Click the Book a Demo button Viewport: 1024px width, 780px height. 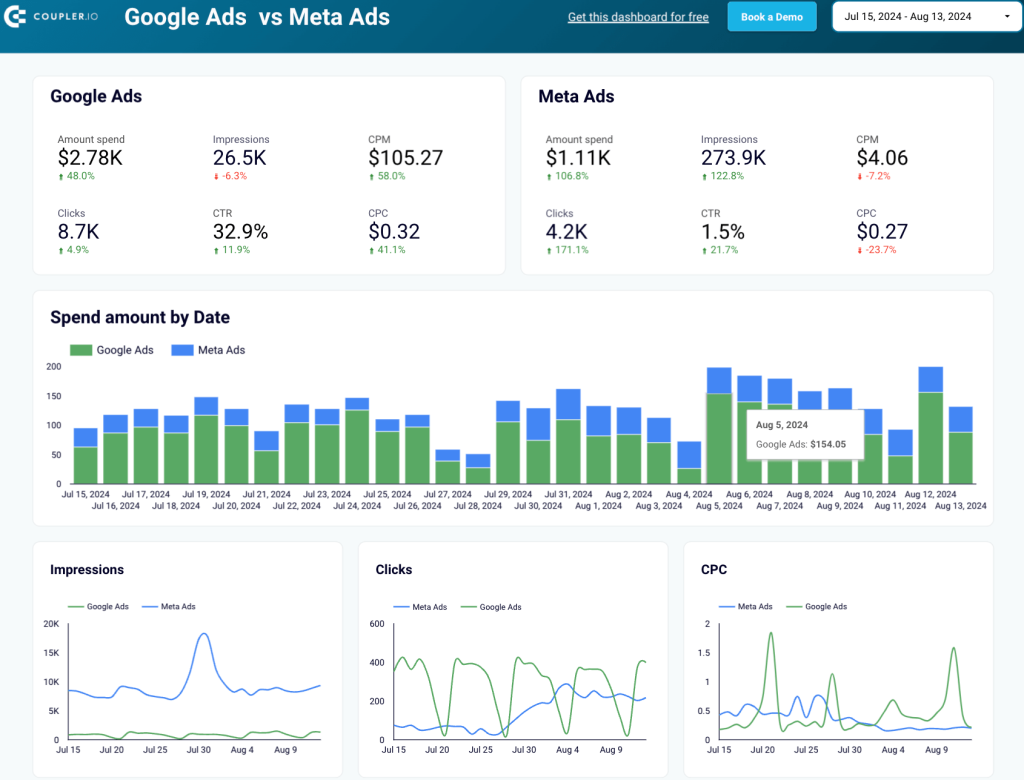point(771,16)
